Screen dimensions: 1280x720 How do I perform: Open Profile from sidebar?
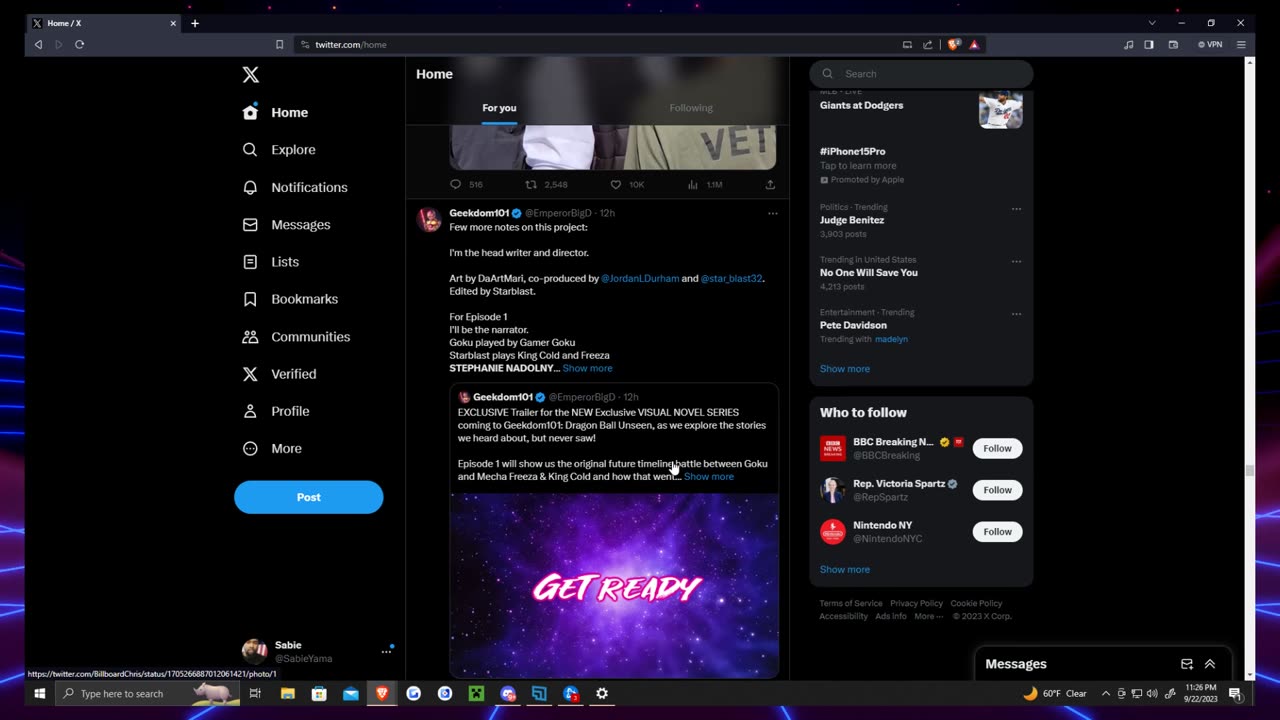(x=276, y=411)
